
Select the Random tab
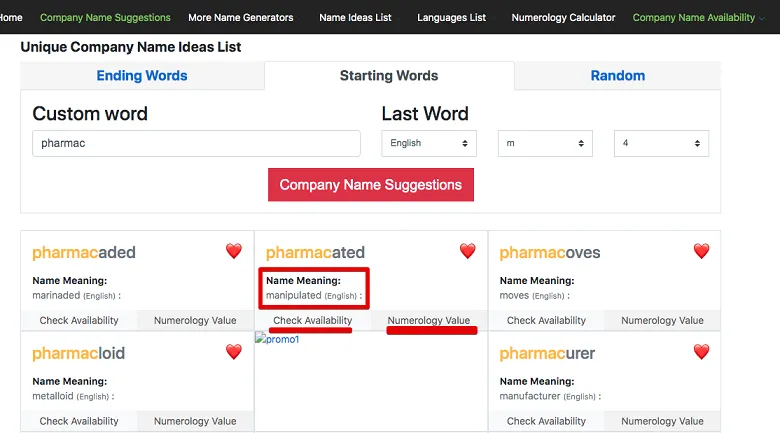click(x=617, y=76)
